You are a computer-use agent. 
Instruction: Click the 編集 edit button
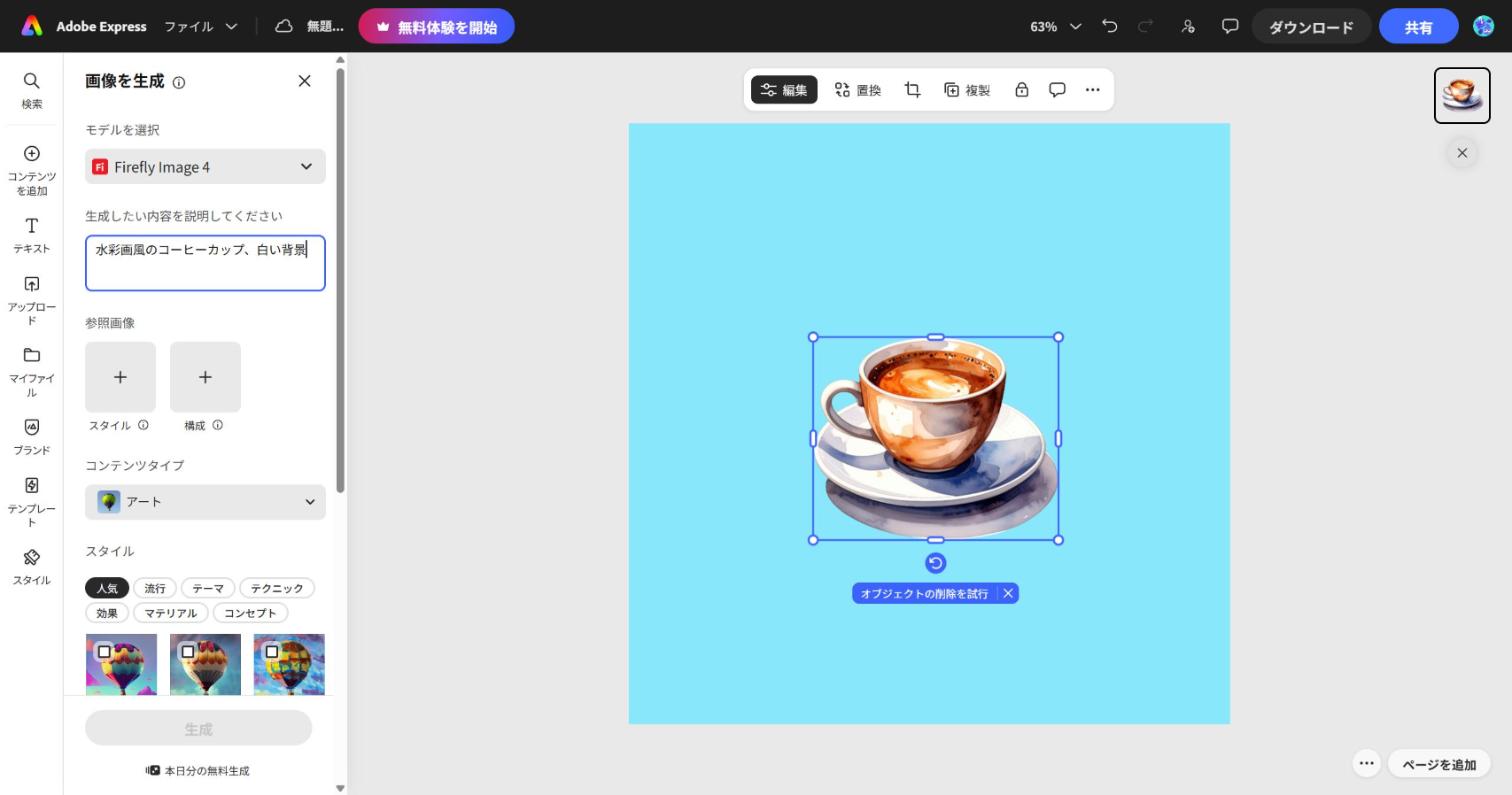pyautogui.click(x=784, y=90)
